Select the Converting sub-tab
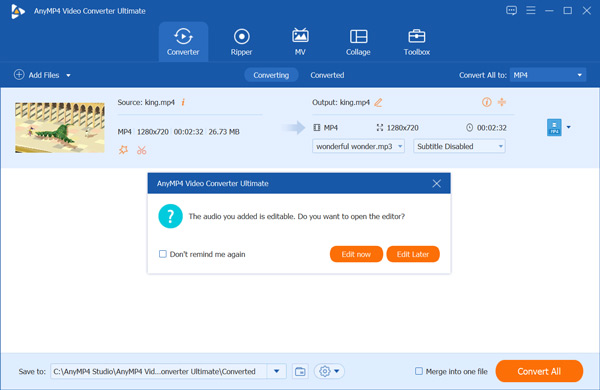 pyautogui.click(x=271, y=75)
